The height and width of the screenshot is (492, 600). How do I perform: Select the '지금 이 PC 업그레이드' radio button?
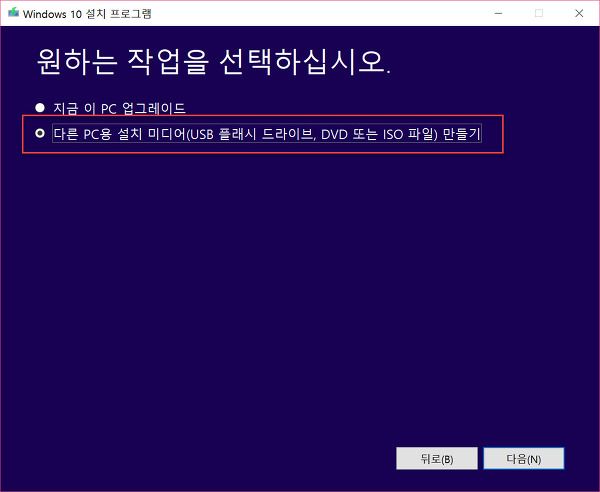40,108
